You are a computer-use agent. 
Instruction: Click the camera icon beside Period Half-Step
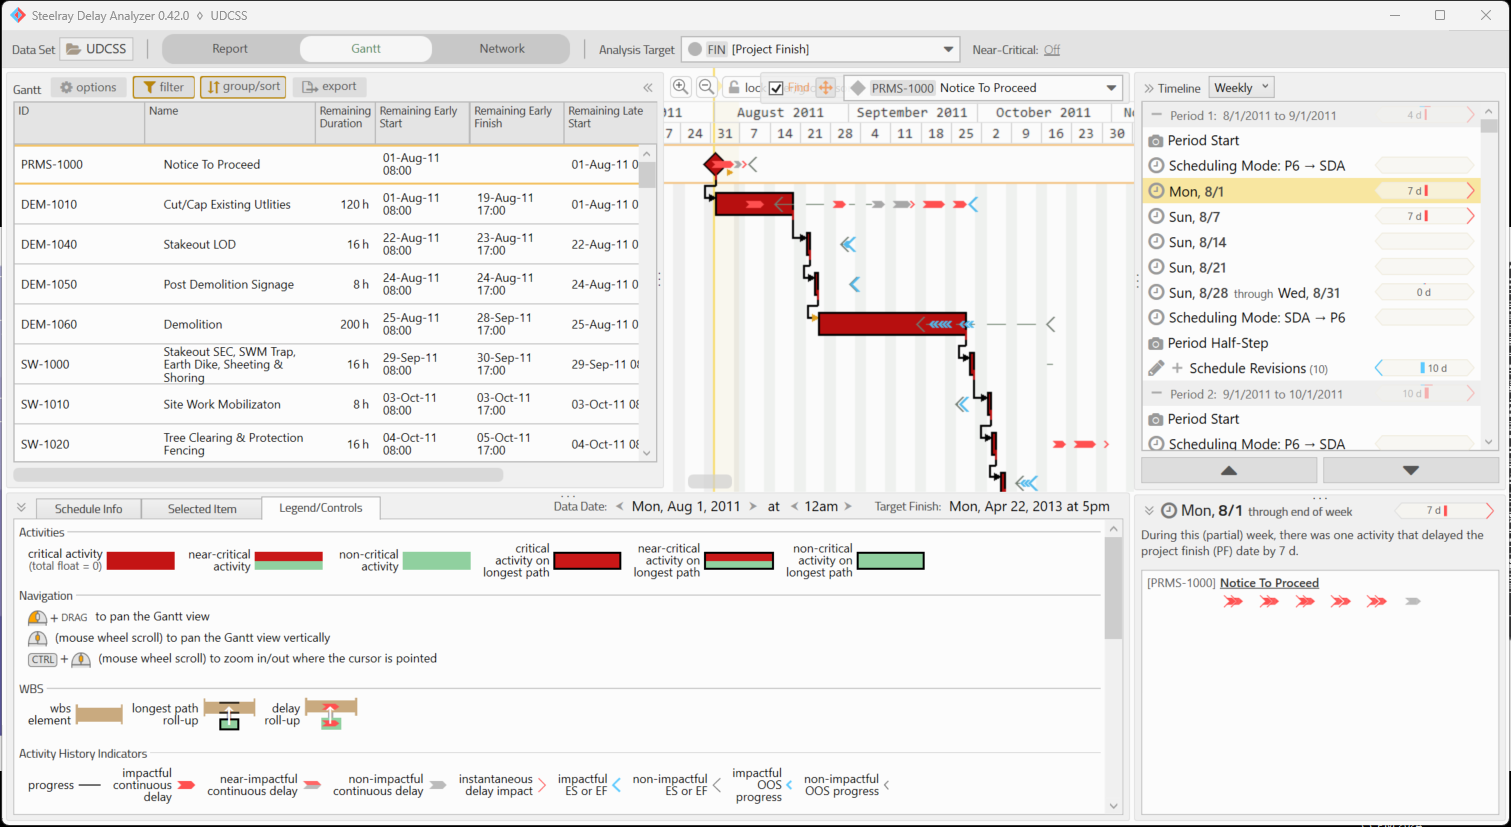[1155, 343]
